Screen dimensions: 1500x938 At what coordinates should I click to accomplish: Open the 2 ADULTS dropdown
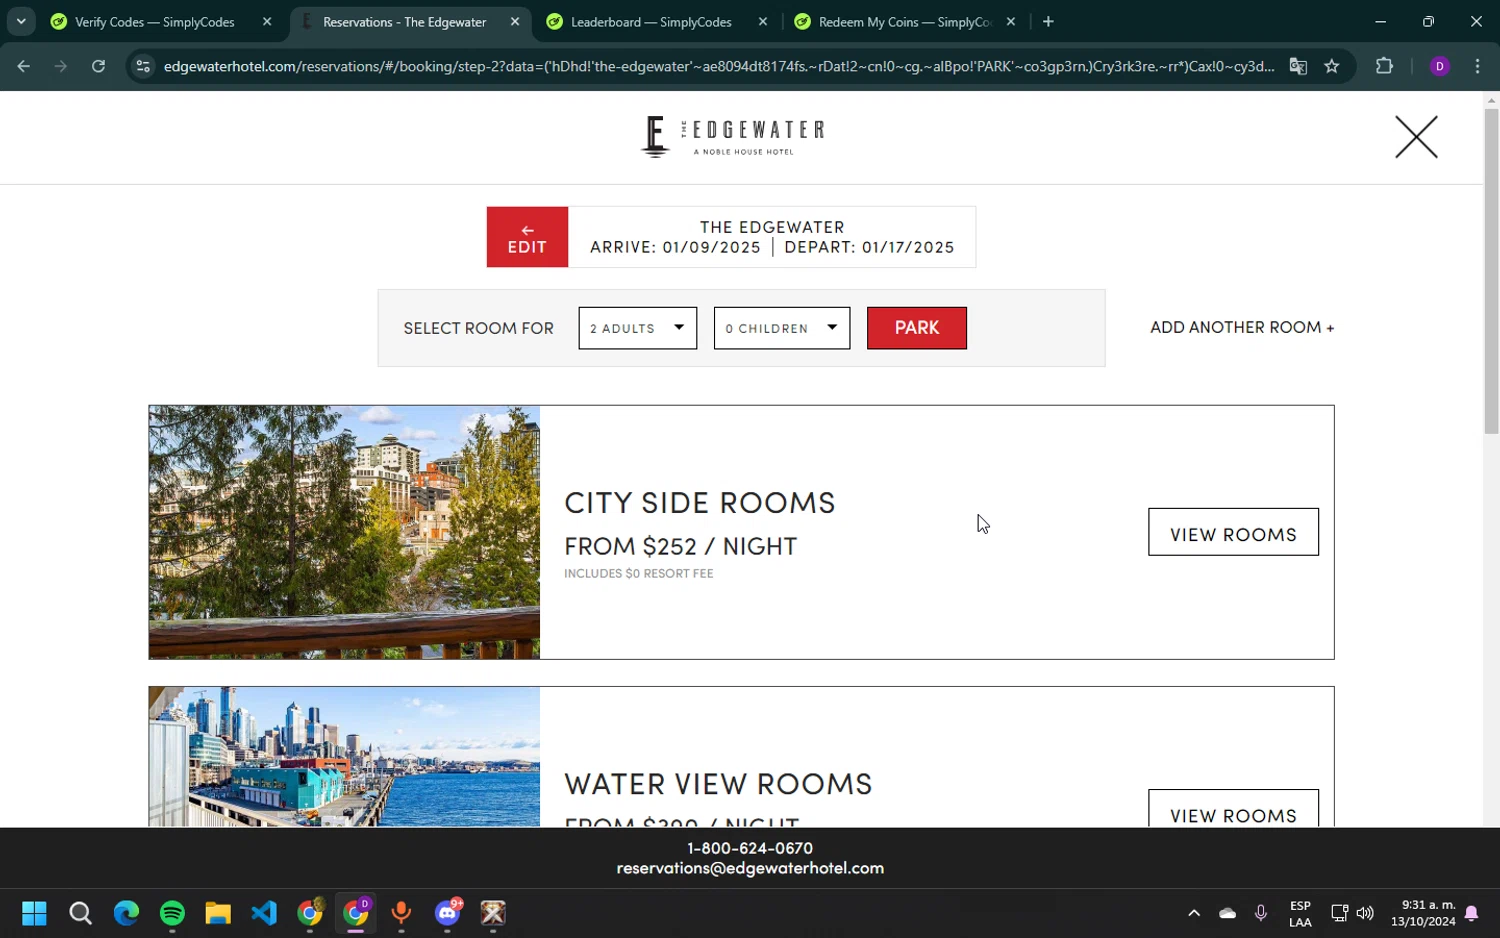click(x=637, y=328)
